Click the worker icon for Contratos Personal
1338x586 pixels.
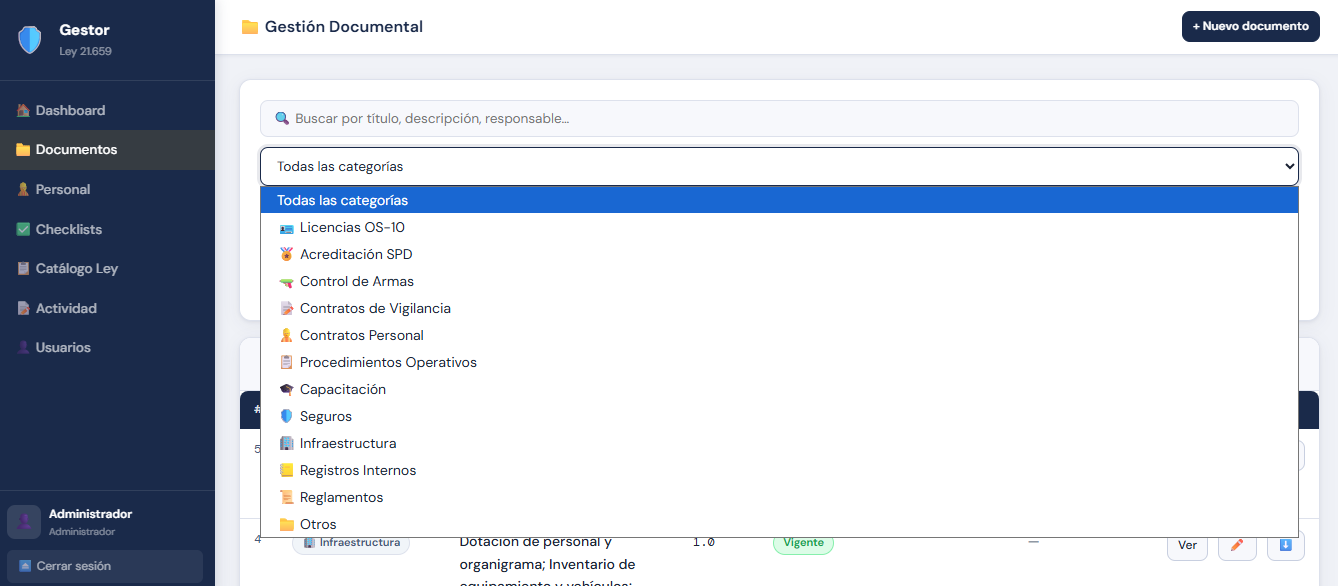(287, 336)
